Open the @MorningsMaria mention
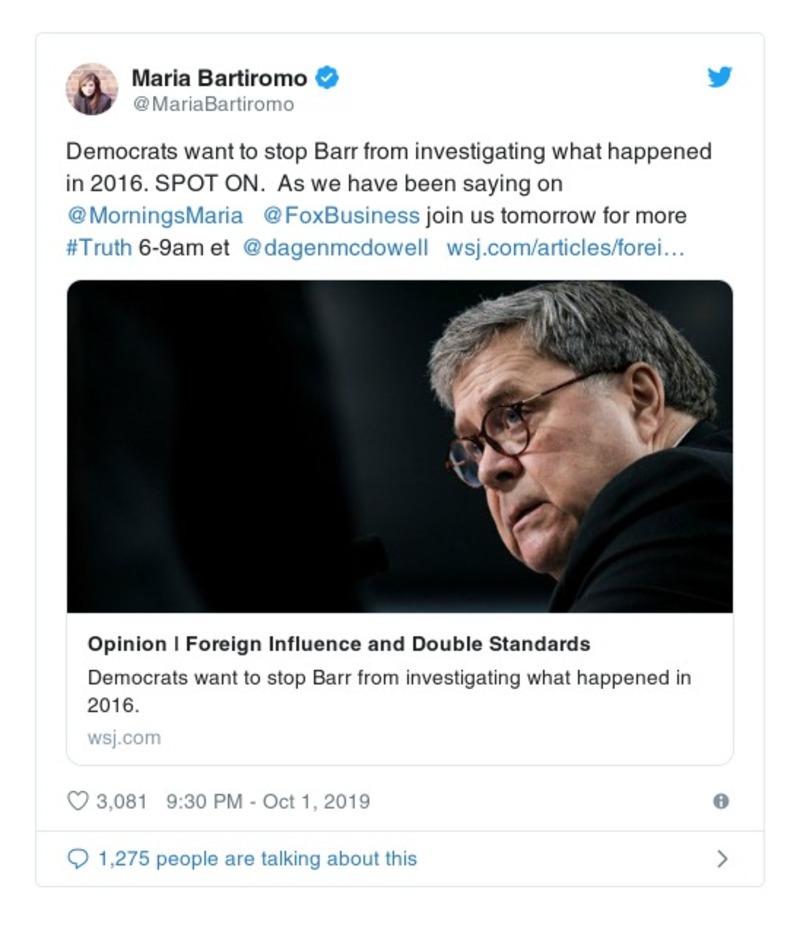The image size is (800, 934). [x=154, y=216]
